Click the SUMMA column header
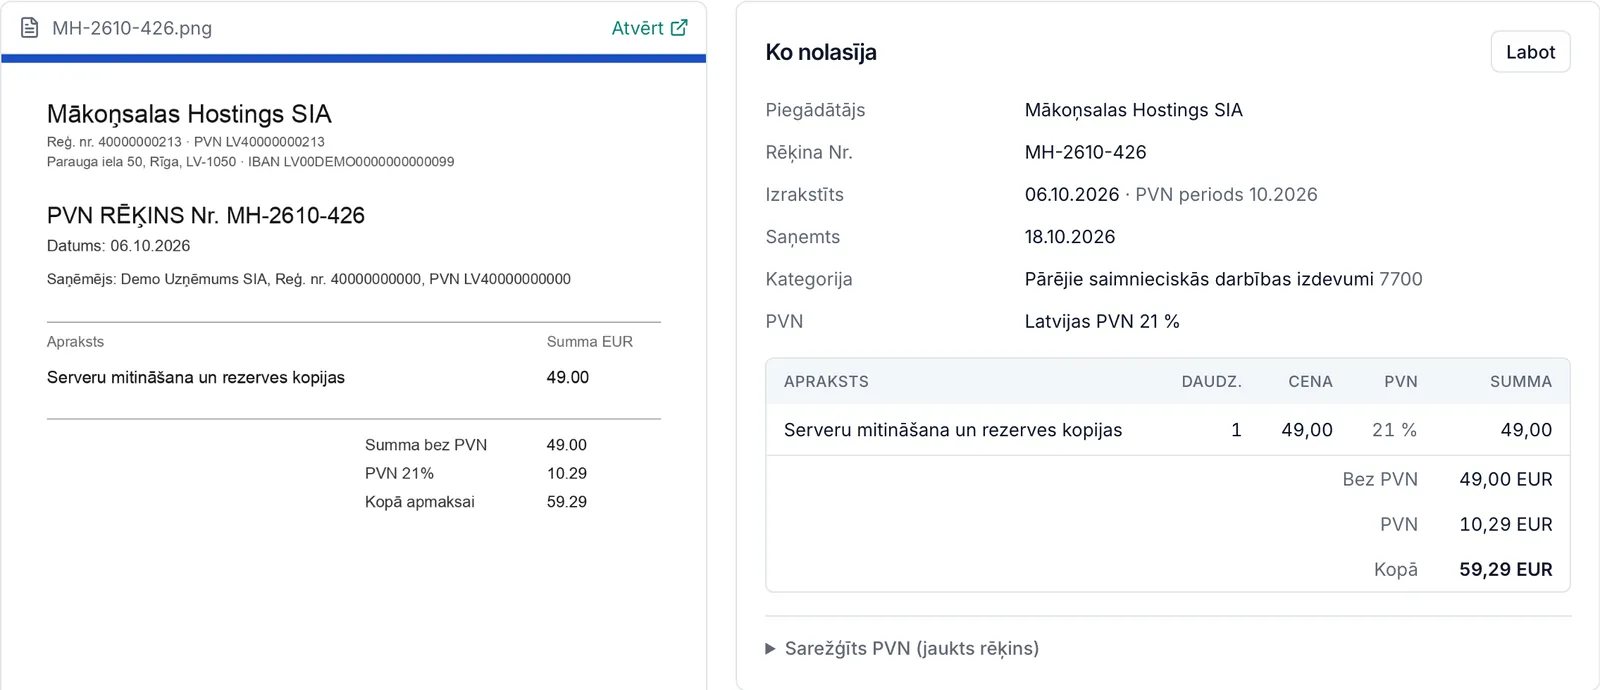1600x690 pixels. pyautogui.click(x=1520, y=381)
